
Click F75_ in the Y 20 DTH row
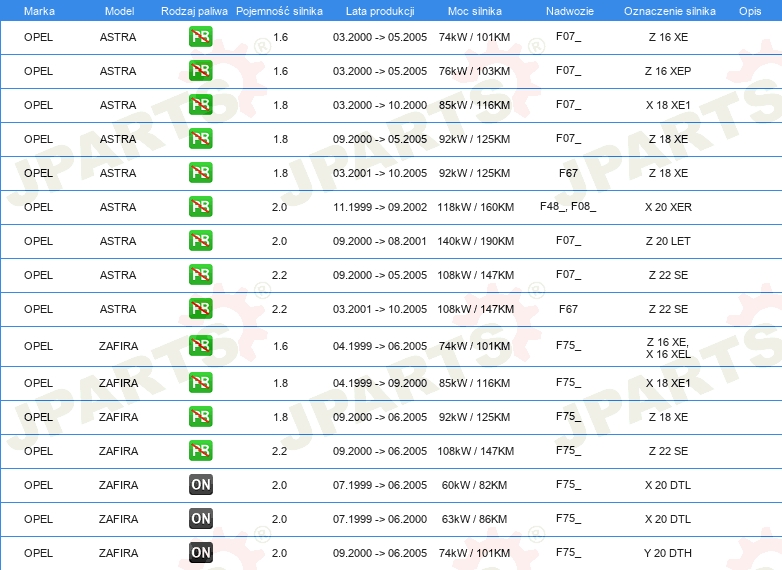[x=569, y=552]
